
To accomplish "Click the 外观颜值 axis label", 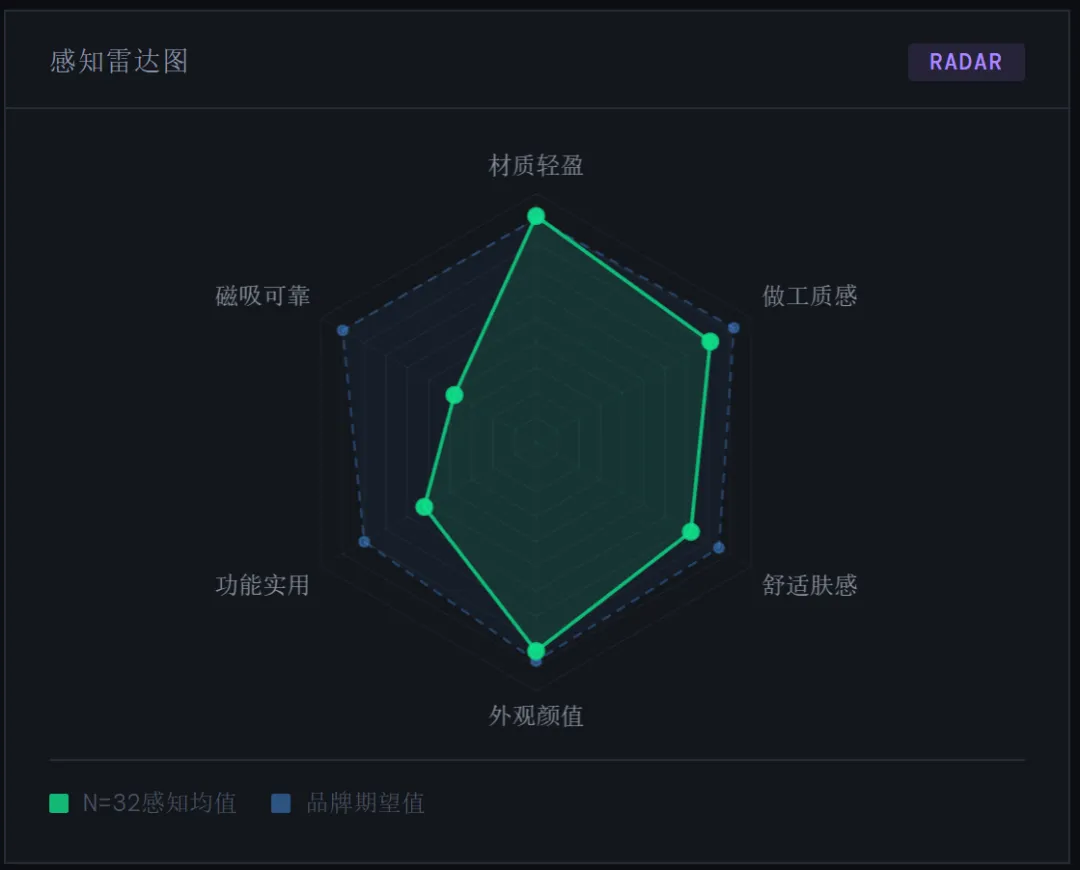I will [x=536, y=716].
